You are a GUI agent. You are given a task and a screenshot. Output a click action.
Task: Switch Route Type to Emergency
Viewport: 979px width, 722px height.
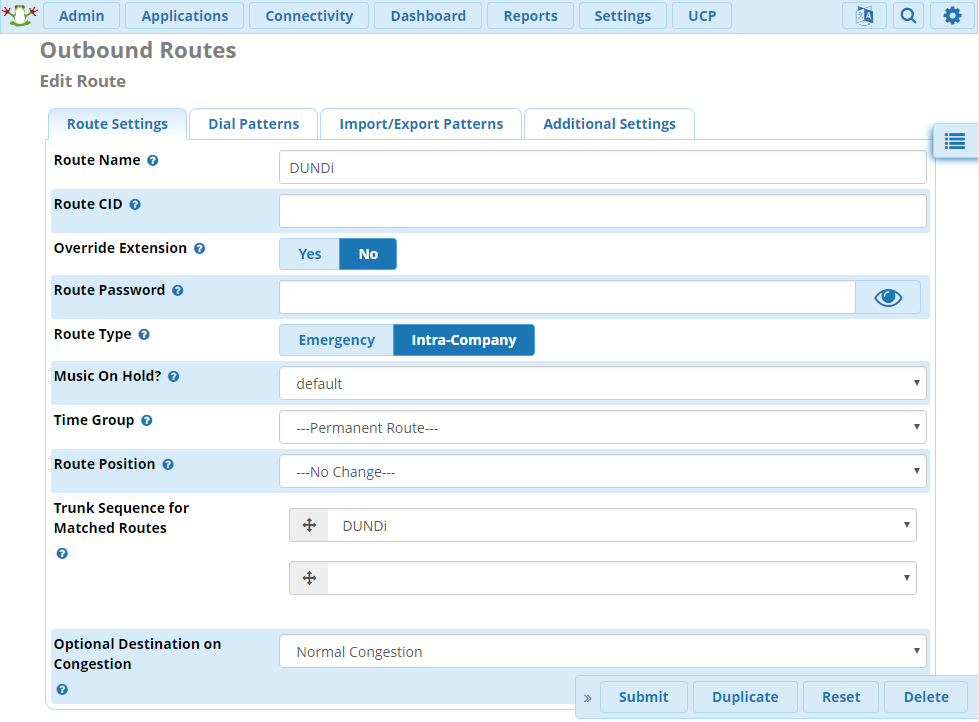335,339
